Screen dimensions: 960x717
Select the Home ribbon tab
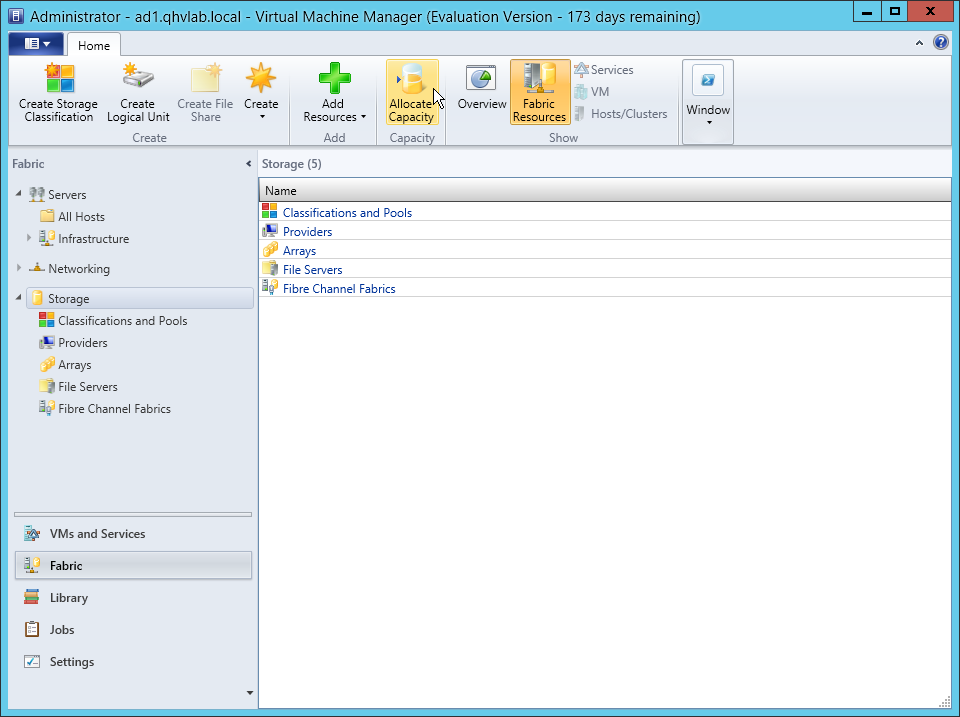pyautogui.click(x=94, y=45)
